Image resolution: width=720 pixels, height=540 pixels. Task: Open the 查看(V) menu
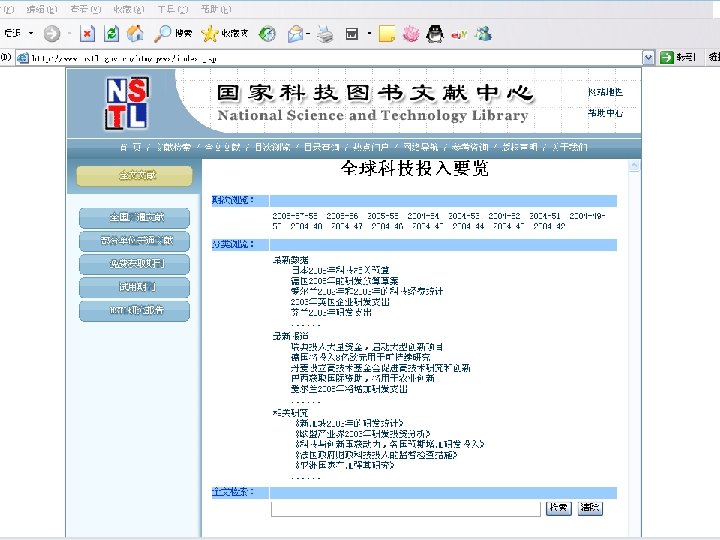point(86,9)
